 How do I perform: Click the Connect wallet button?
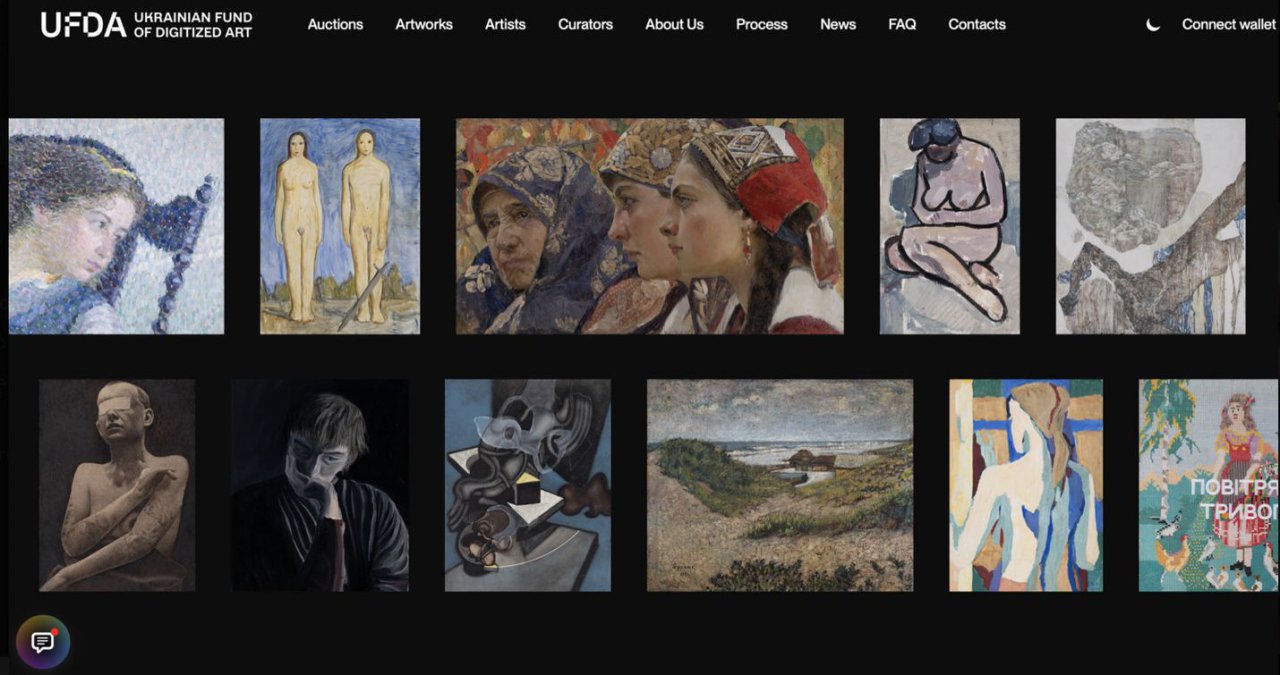click(x=1229, y=25)
